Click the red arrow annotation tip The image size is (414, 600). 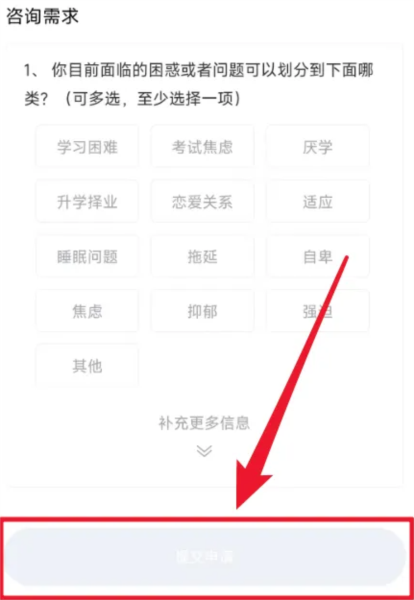(239, 505)
